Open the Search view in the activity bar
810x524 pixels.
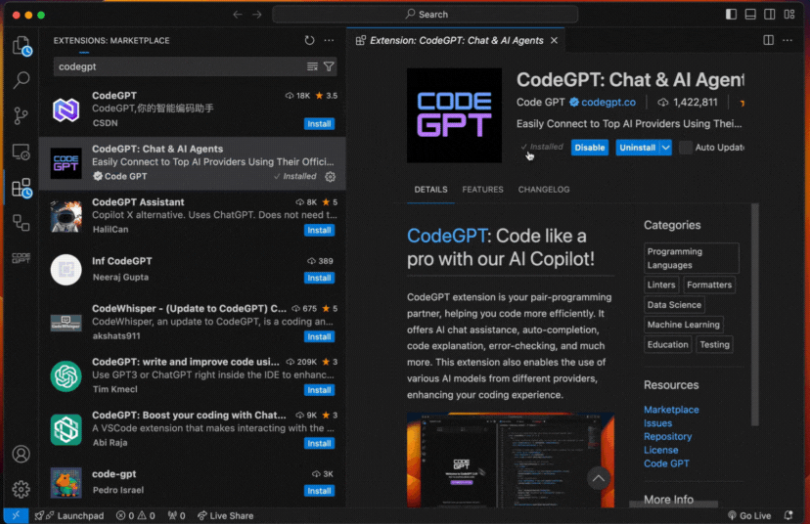pyautogui.click(x=21, y=80)
